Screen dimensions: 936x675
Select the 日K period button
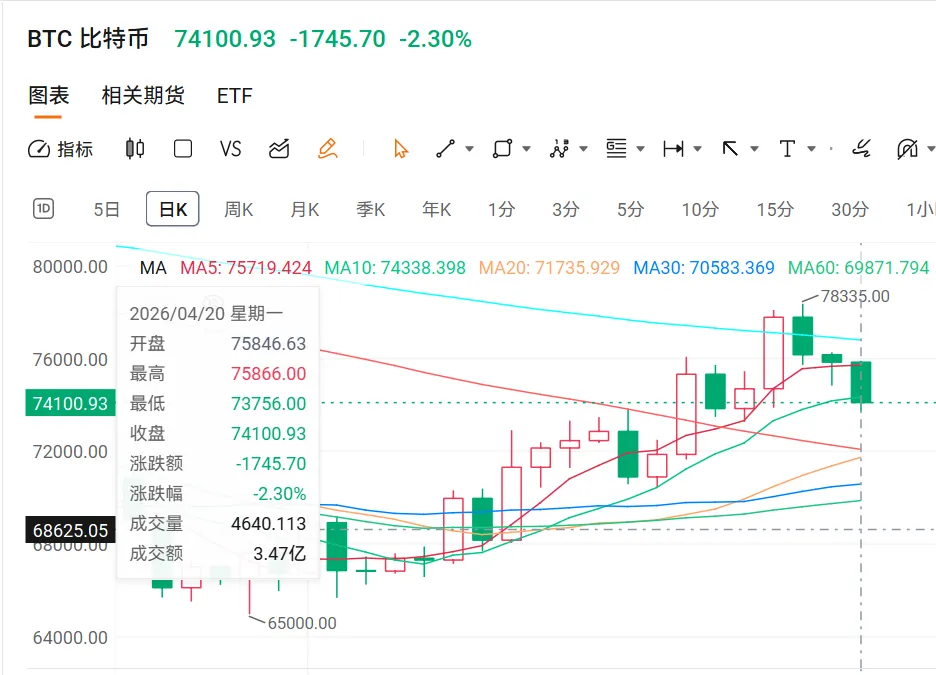tap(173, 209)
